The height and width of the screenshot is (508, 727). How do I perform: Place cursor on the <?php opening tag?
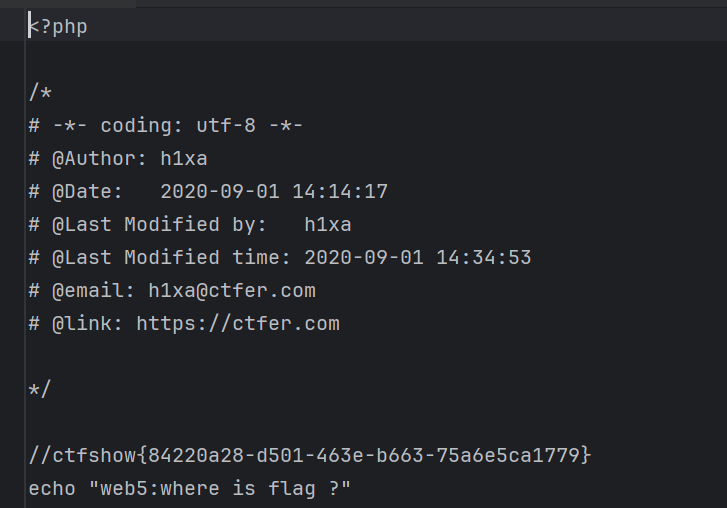(58, 27)
